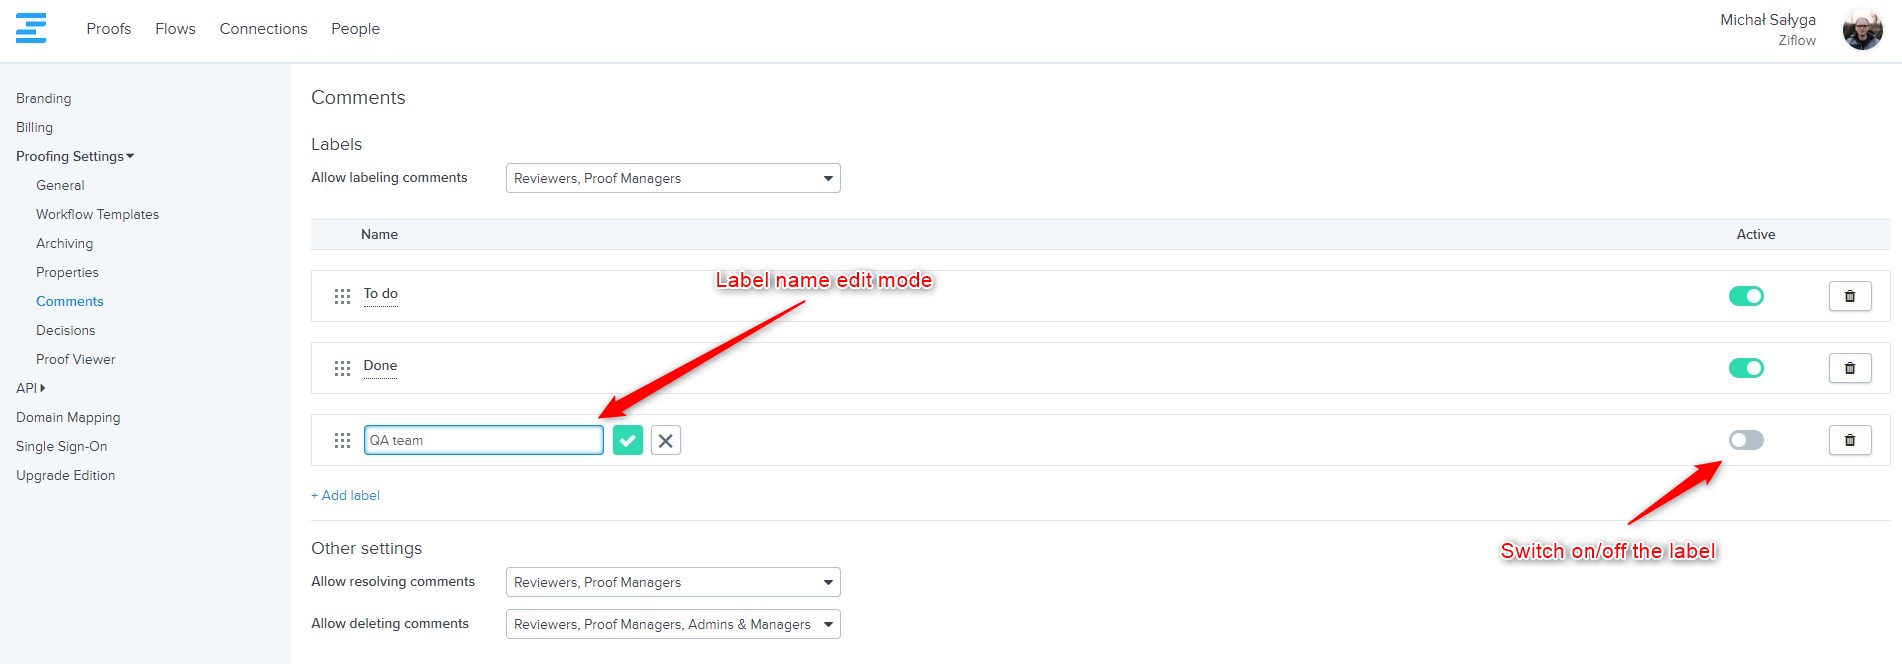Enable the QA team label toggle
Image resolution: width=1902 pixels, height=664 pixels.
pyautogui.click(x=1746, y=440)
